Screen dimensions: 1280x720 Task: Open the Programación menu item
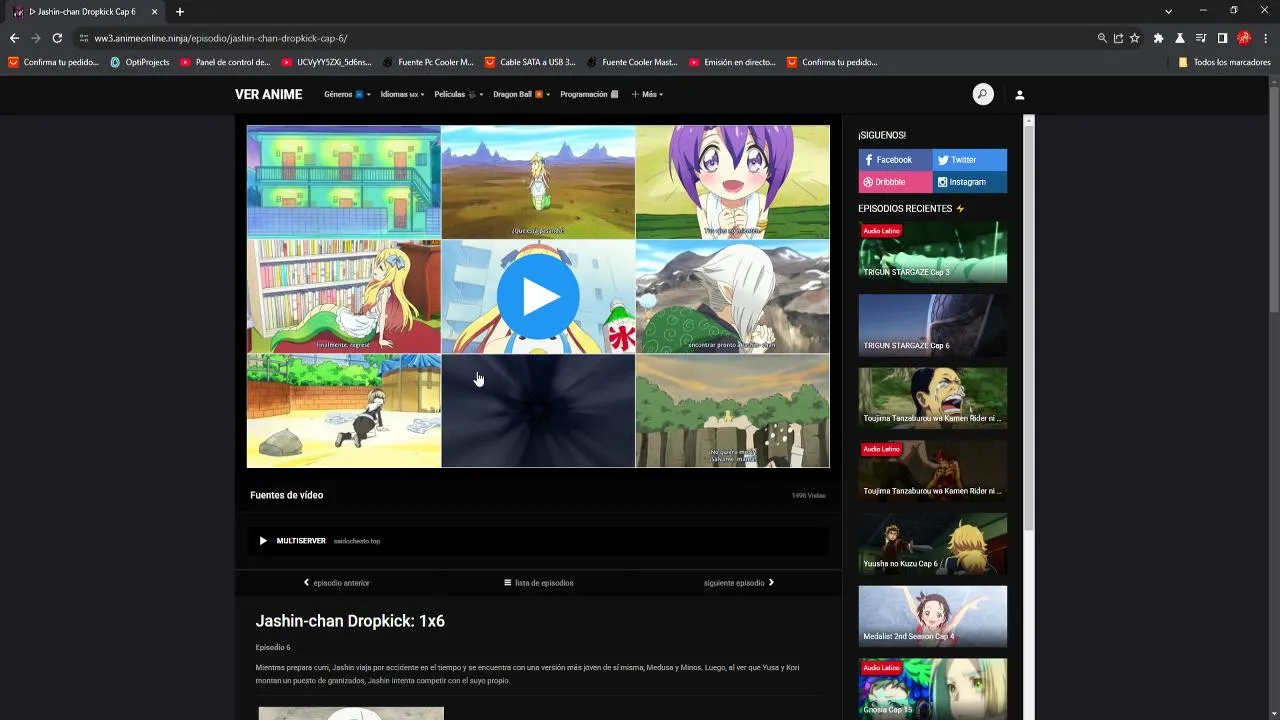pyautogui.click(x=589, y=95)
